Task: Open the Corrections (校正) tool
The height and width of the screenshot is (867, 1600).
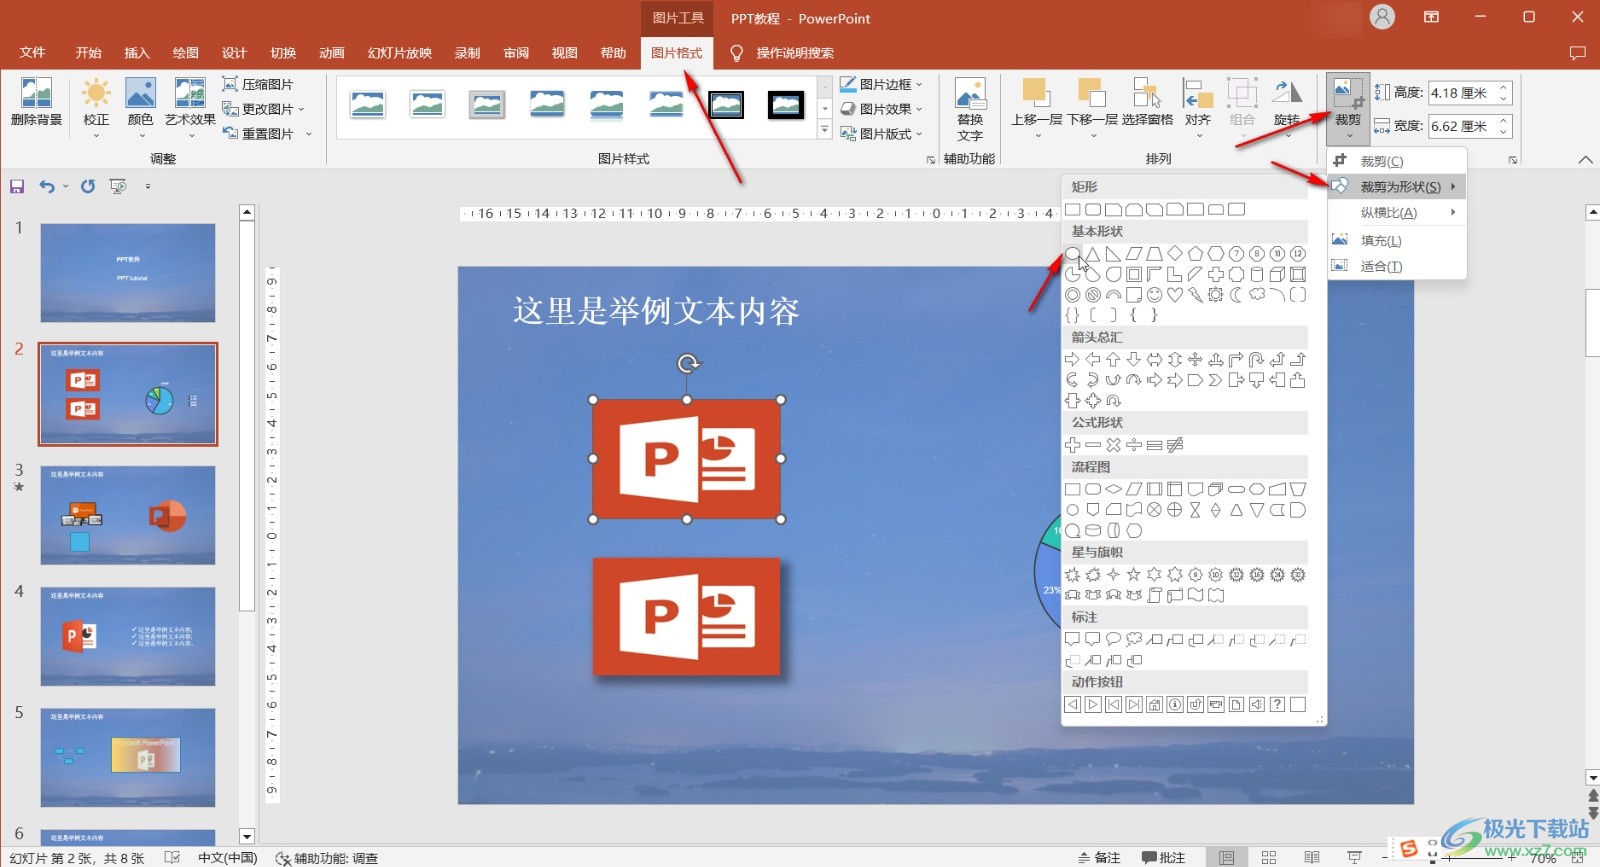Action: tap(96, 107)
